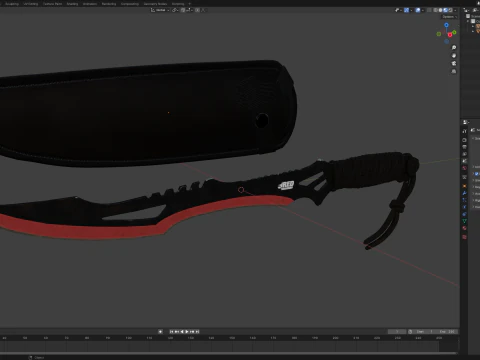Click the pan hand viewport button

pyautogui.click(x=454, y=56)
